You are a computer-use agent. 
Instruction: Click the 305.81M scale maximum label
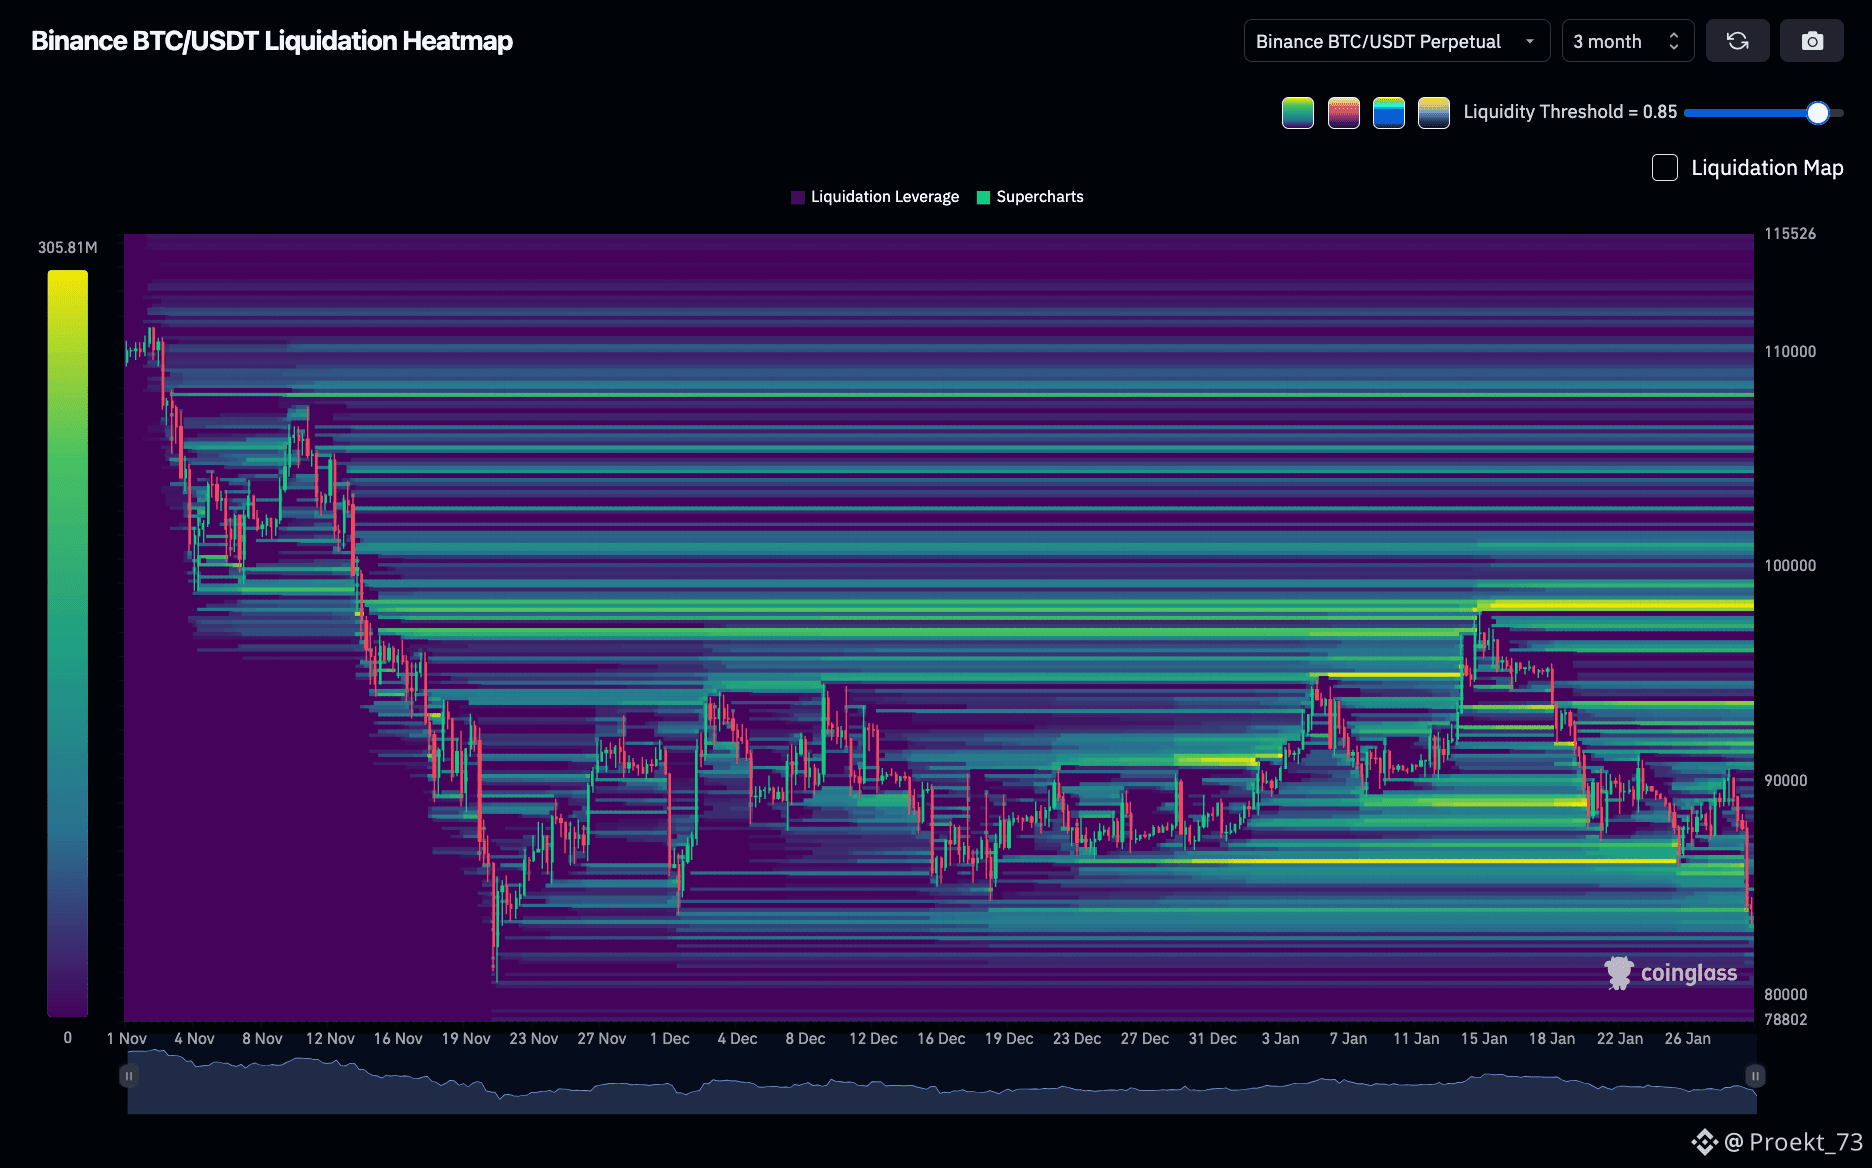click(x=68, y=247)
